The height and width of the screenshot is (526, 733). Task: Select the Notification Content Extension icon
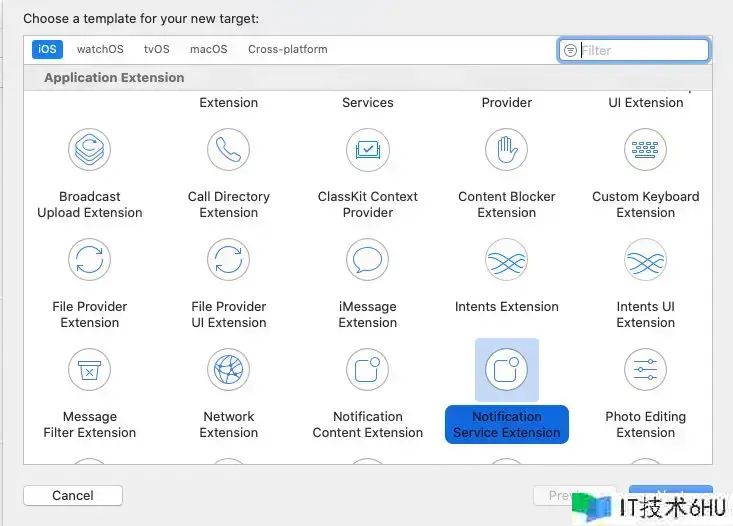pos(367,370)
